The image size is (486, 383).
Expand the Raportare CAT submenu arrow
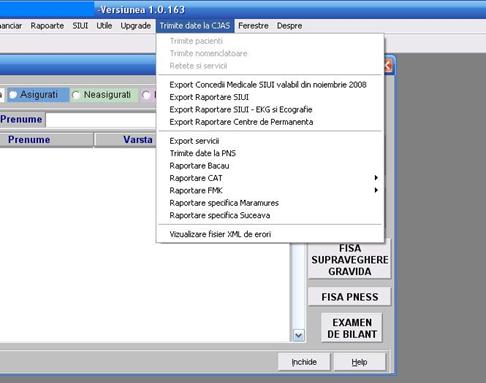click(376, 178)
